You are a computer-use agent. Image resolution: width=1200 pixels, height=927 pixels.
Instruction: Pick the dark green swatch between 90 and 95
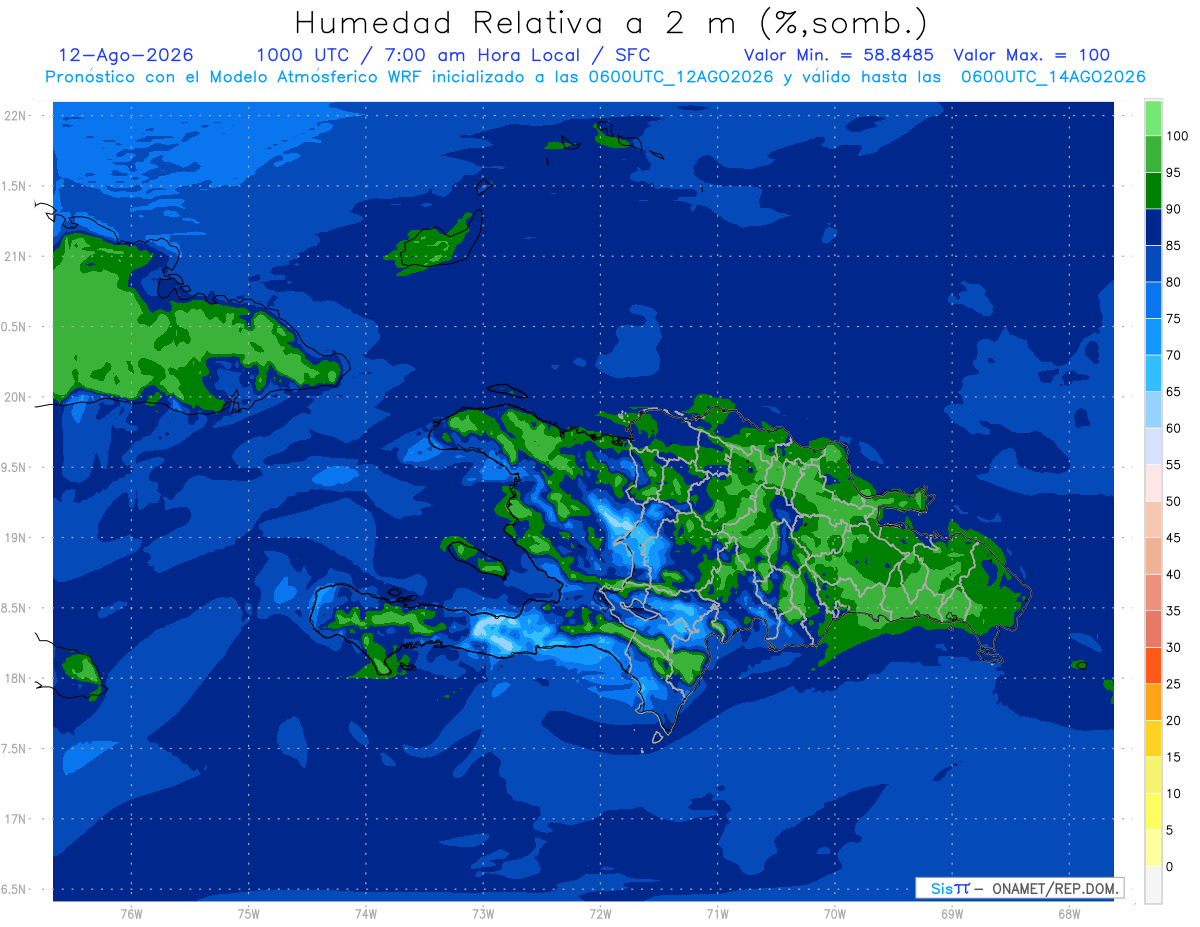[x=1153, y=191]
